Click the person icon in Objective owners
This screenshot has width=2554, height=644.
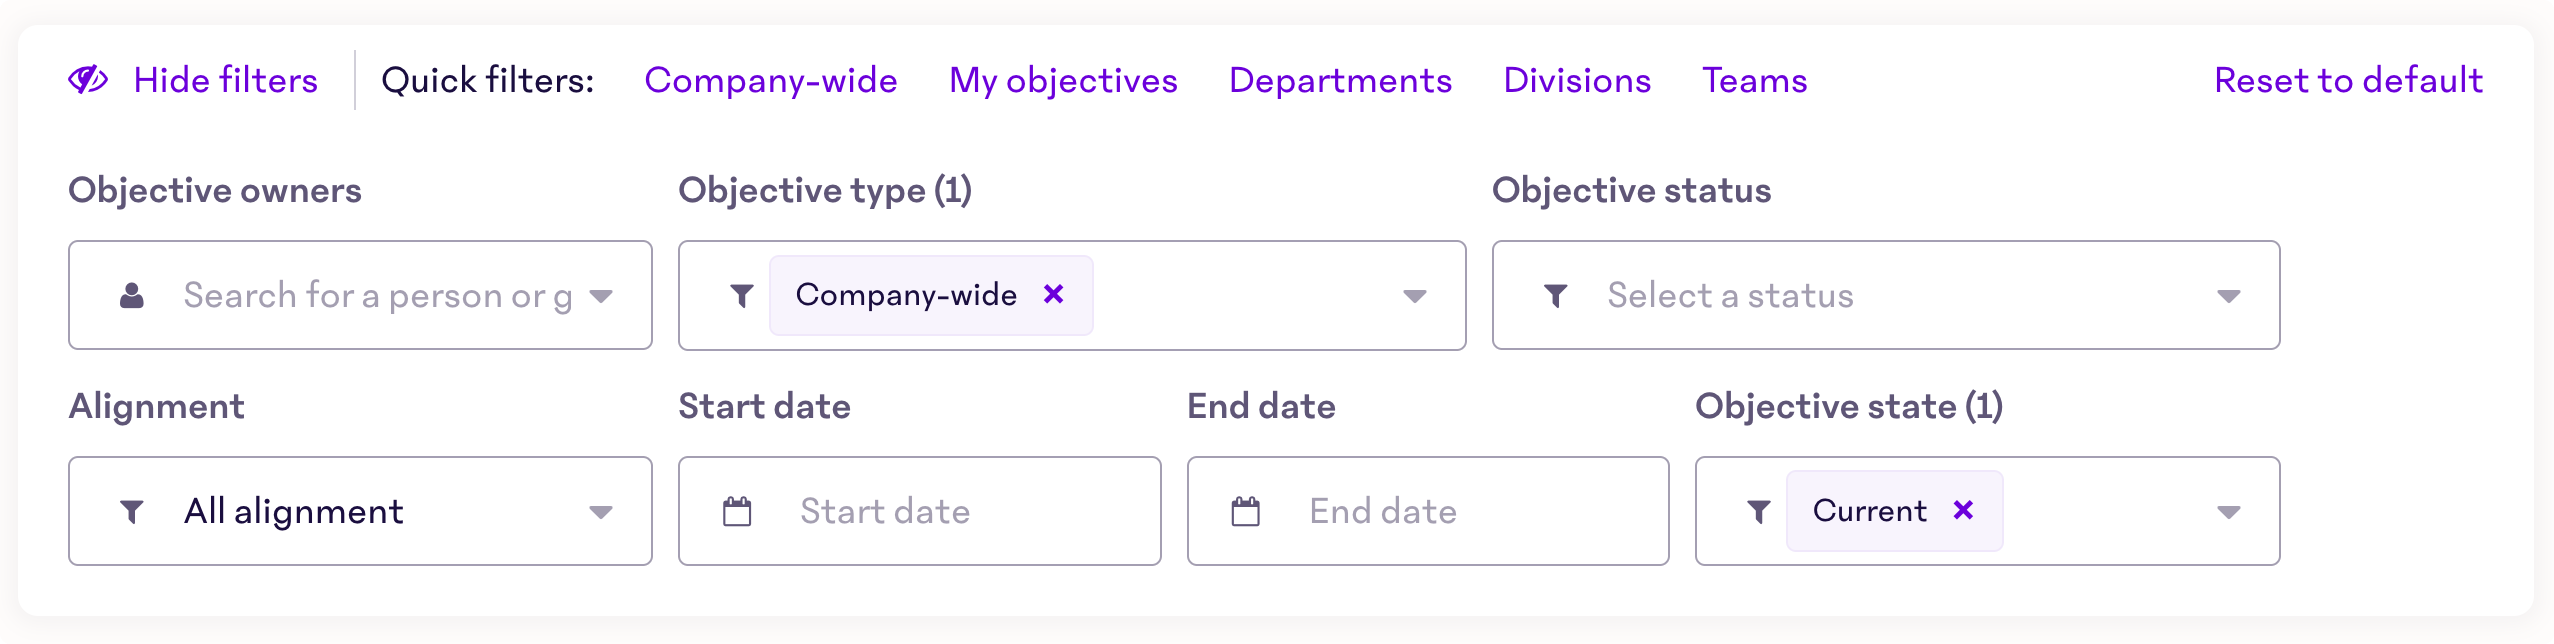click(x=132, y=295)
